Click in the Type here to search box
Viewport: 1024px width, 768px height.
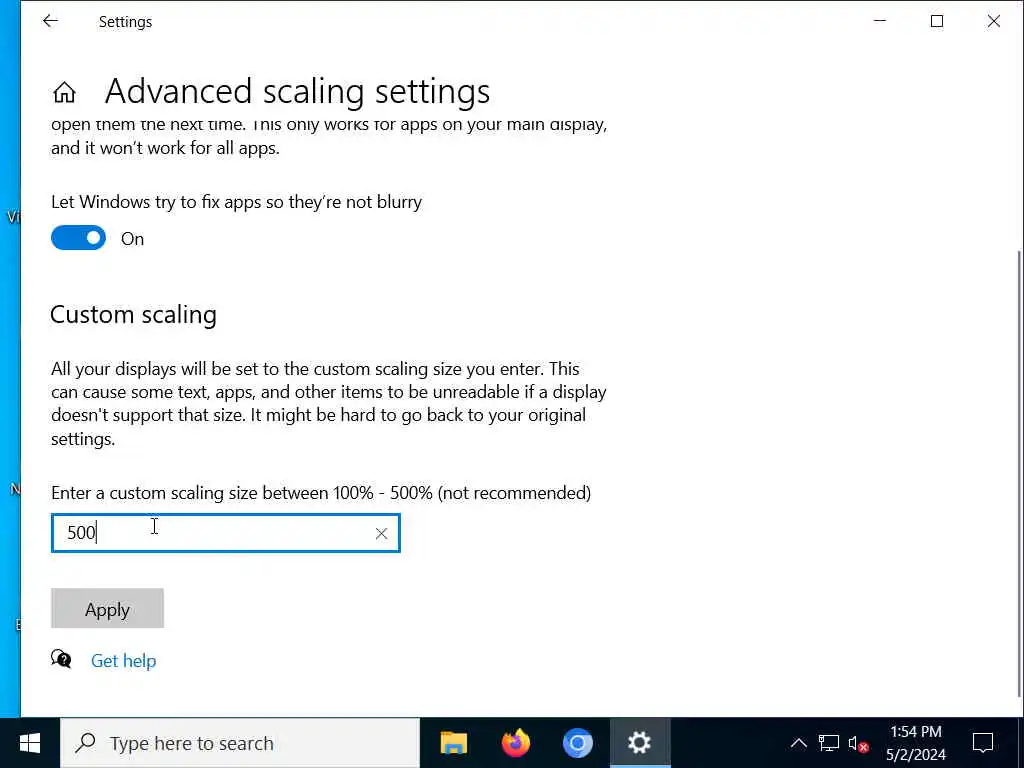pos(240,743)
